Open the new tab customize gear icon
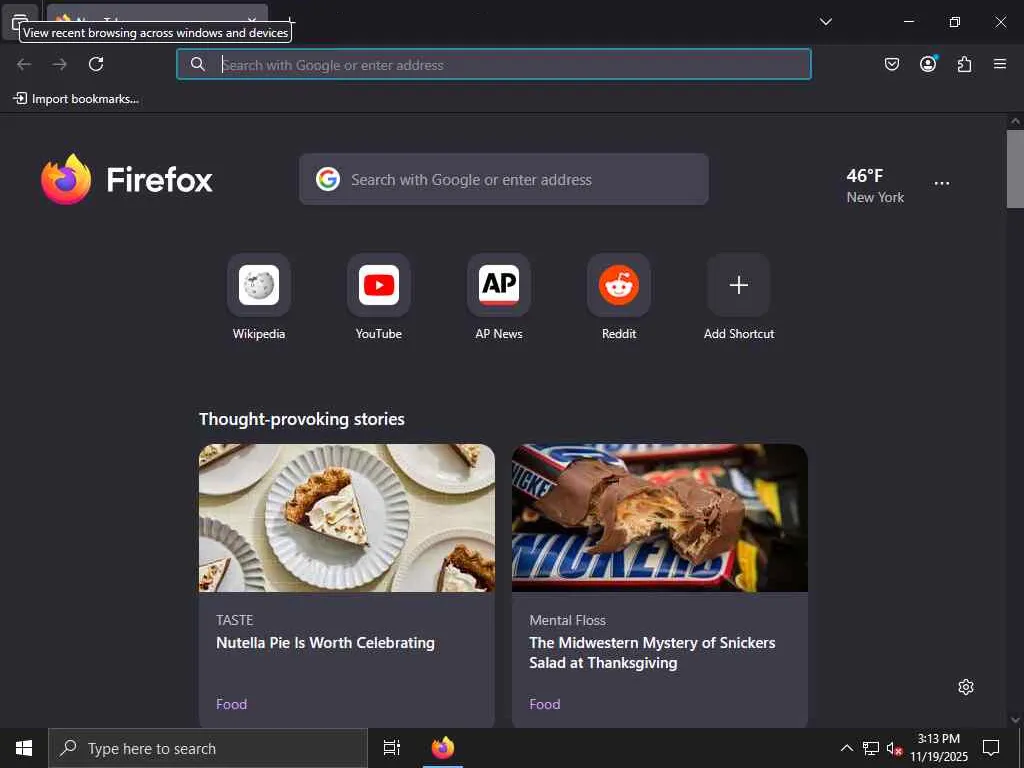 pyautogui.click(x=966, y=687)
